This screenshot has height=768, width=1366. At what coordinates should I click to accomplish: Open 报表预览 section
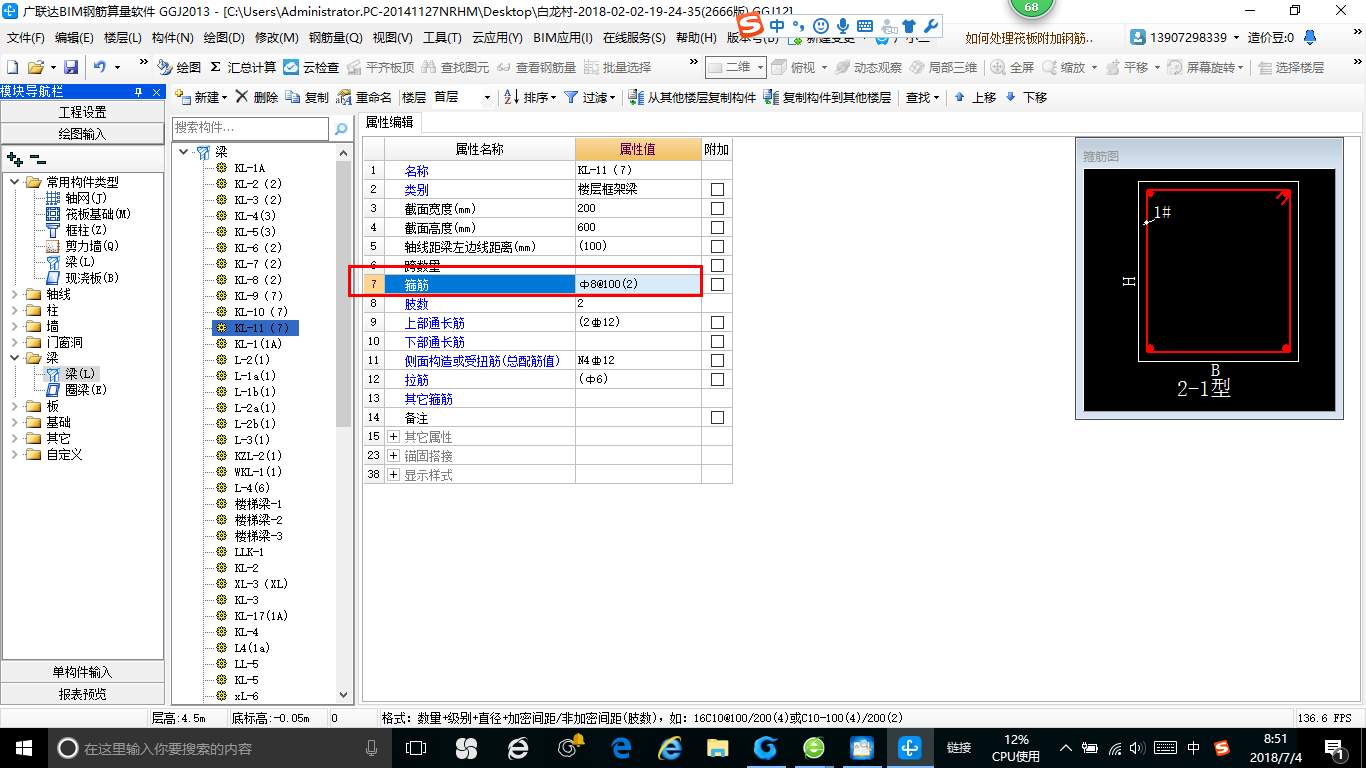tap(82, 694)
